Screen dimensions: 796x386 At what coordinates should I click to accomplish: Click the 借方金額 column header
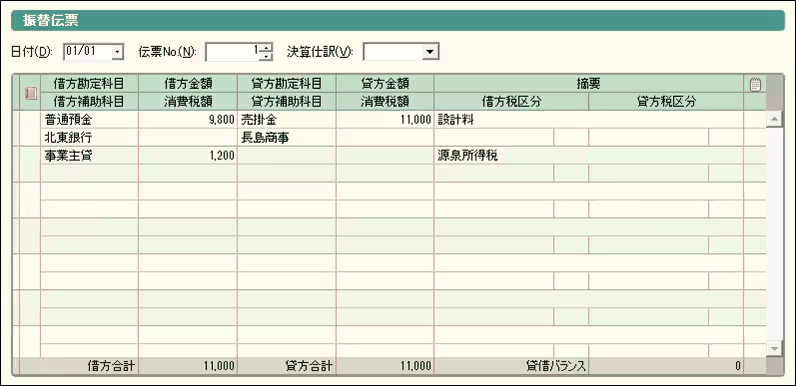point(188,84)
